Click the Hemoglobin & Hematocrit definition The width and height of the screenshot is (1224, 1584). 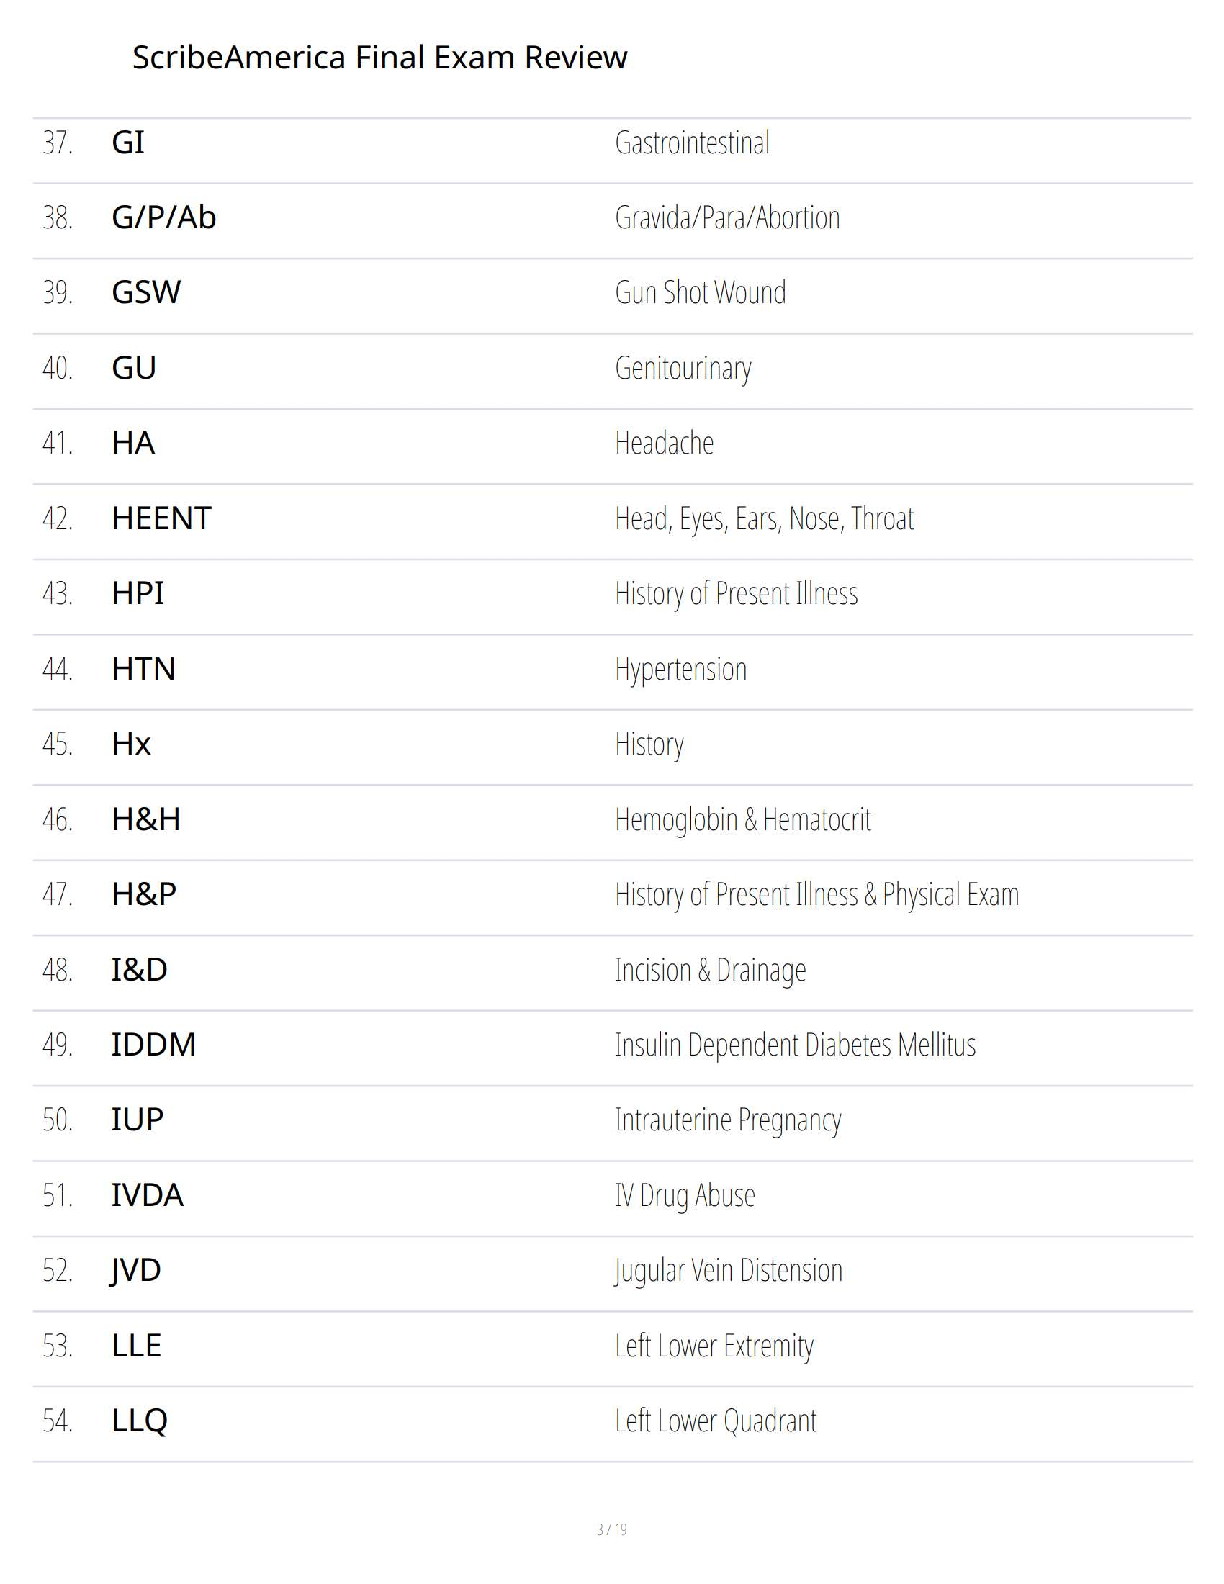coord(742,820)
